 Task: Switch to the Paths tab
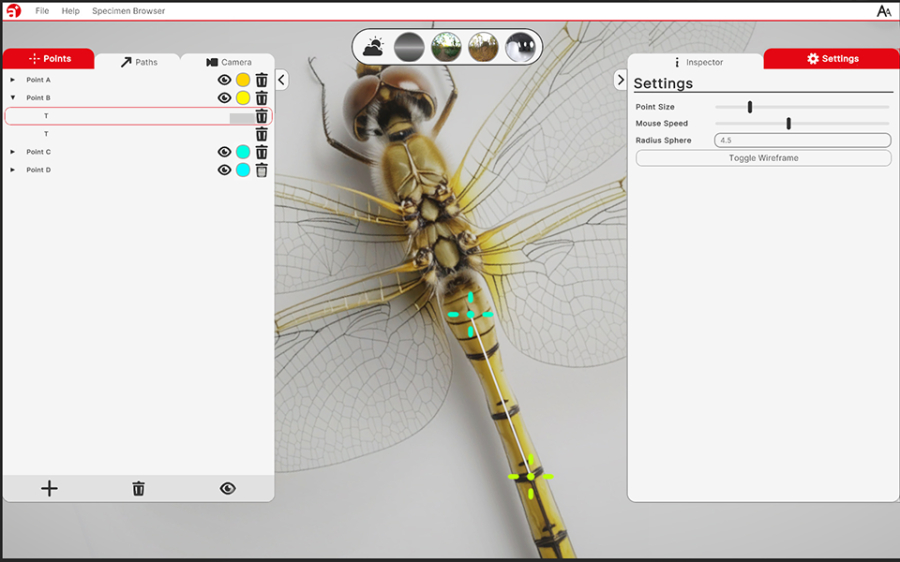click(x=139, y=62)
